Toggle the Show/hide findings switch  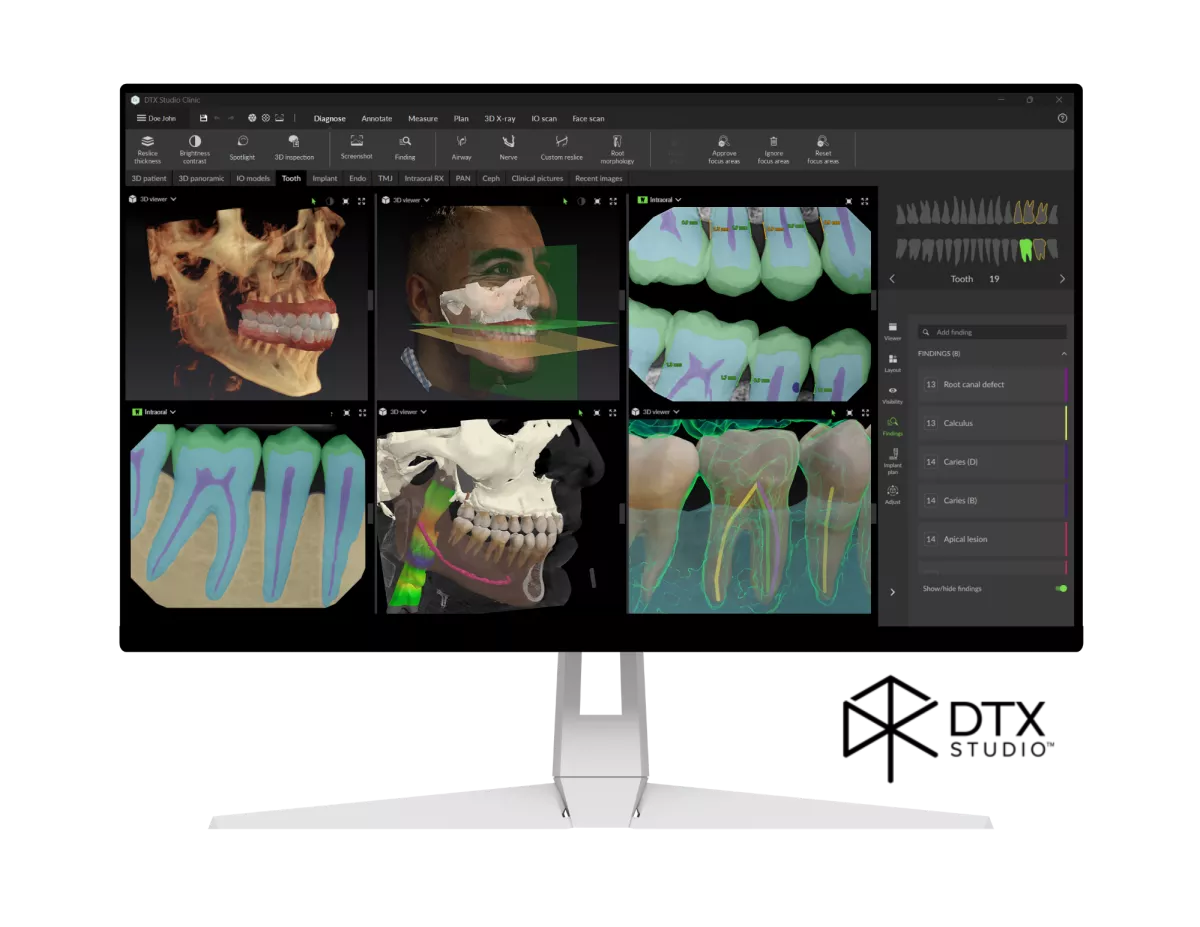click(1060, 588)
